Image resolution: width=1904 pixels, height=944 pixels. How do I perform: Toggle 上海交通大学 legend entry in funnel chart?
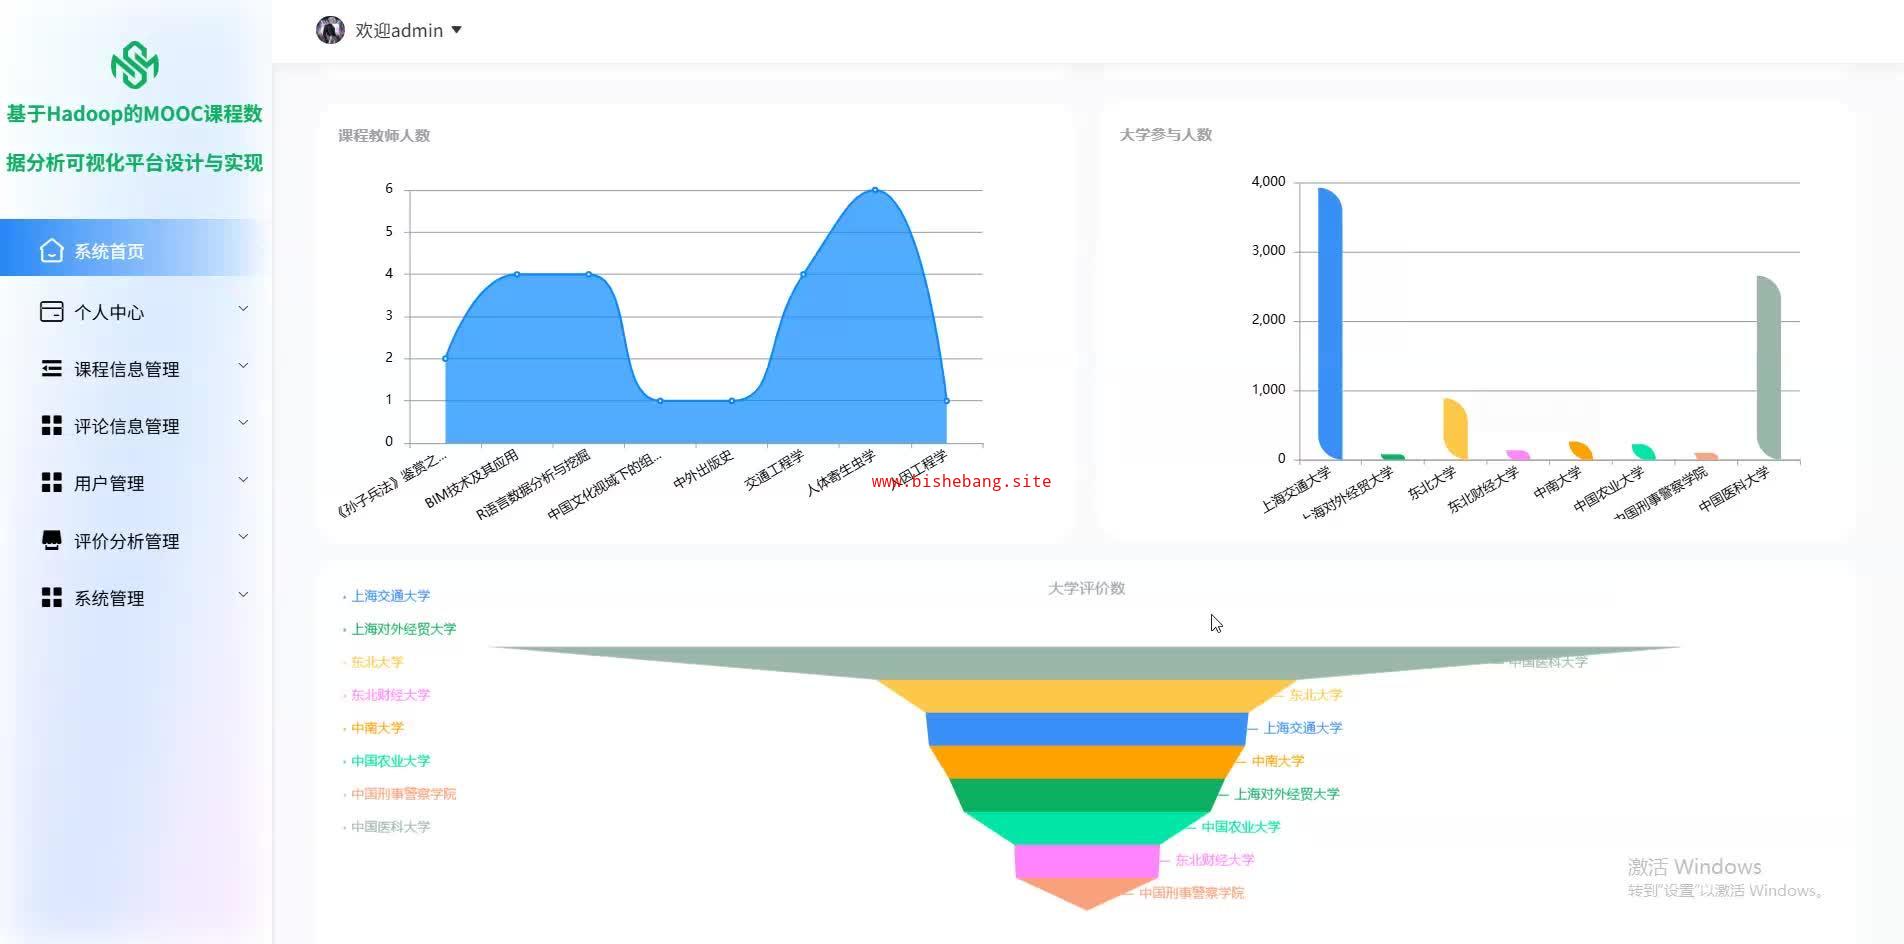pyautogui.click(x=386, y=596)
